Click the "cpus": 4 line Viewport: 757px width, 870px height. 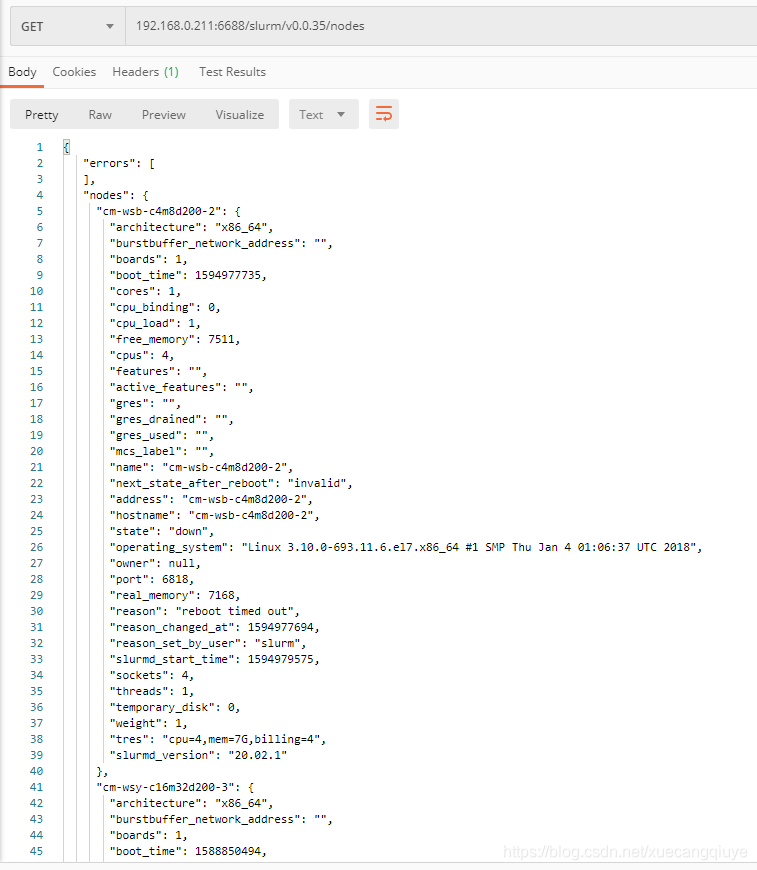pyautogui.click(x=142, y=355)
